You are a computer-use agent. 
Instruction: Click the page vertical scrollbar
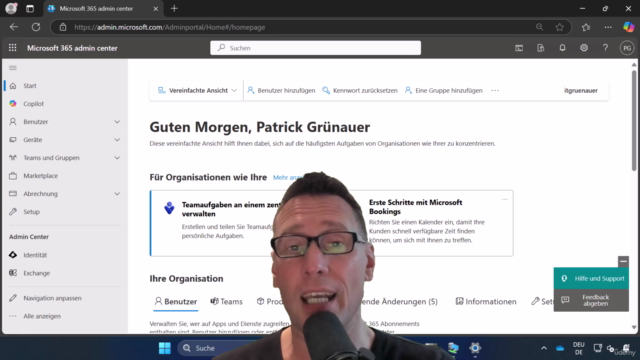pos(634,120)
